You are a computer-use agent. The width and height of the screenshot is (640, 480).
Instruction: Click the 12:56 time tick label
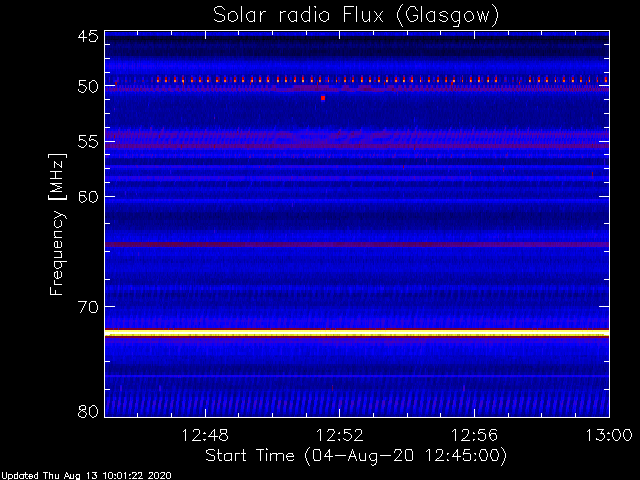tap(474, 435)
